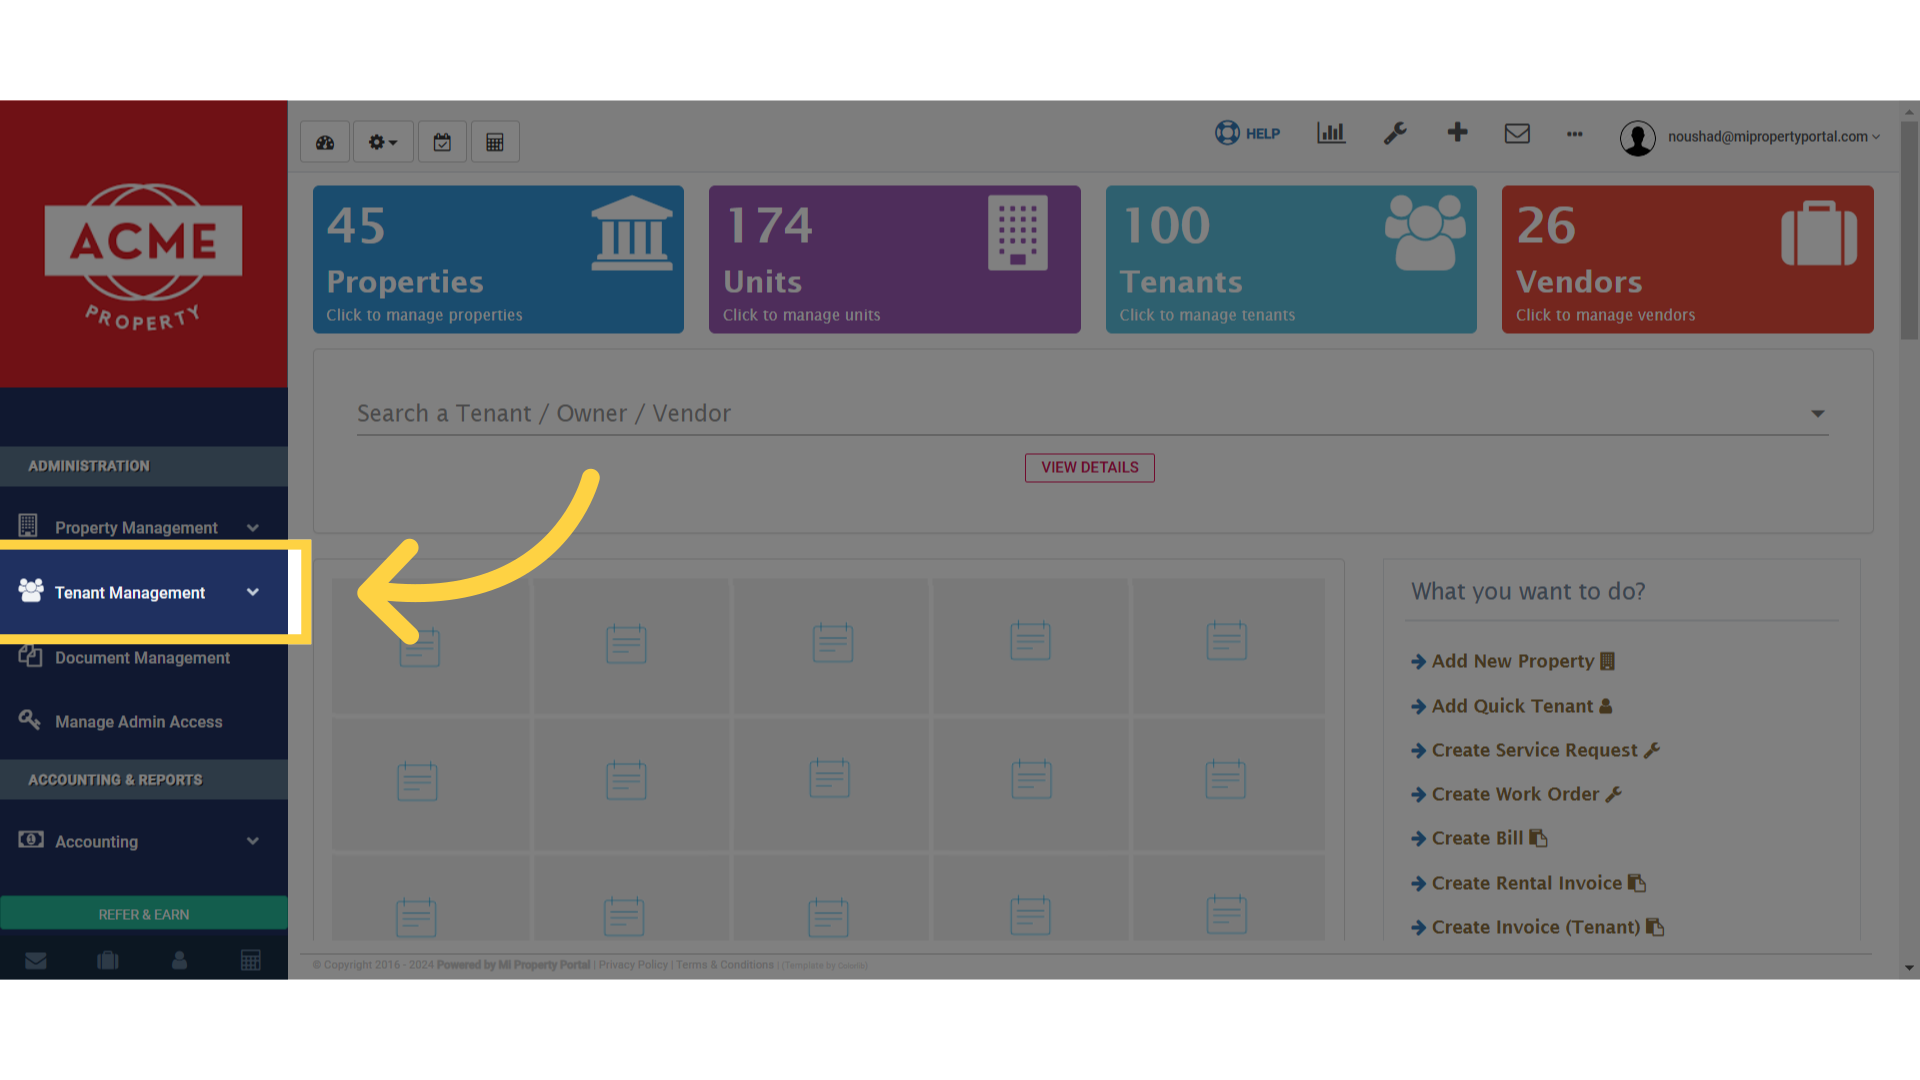The width and height of the screenshot is (1920, 1080).
Task: Click the ellipsis icon for more options
Action: click(x=1574, y=135)
